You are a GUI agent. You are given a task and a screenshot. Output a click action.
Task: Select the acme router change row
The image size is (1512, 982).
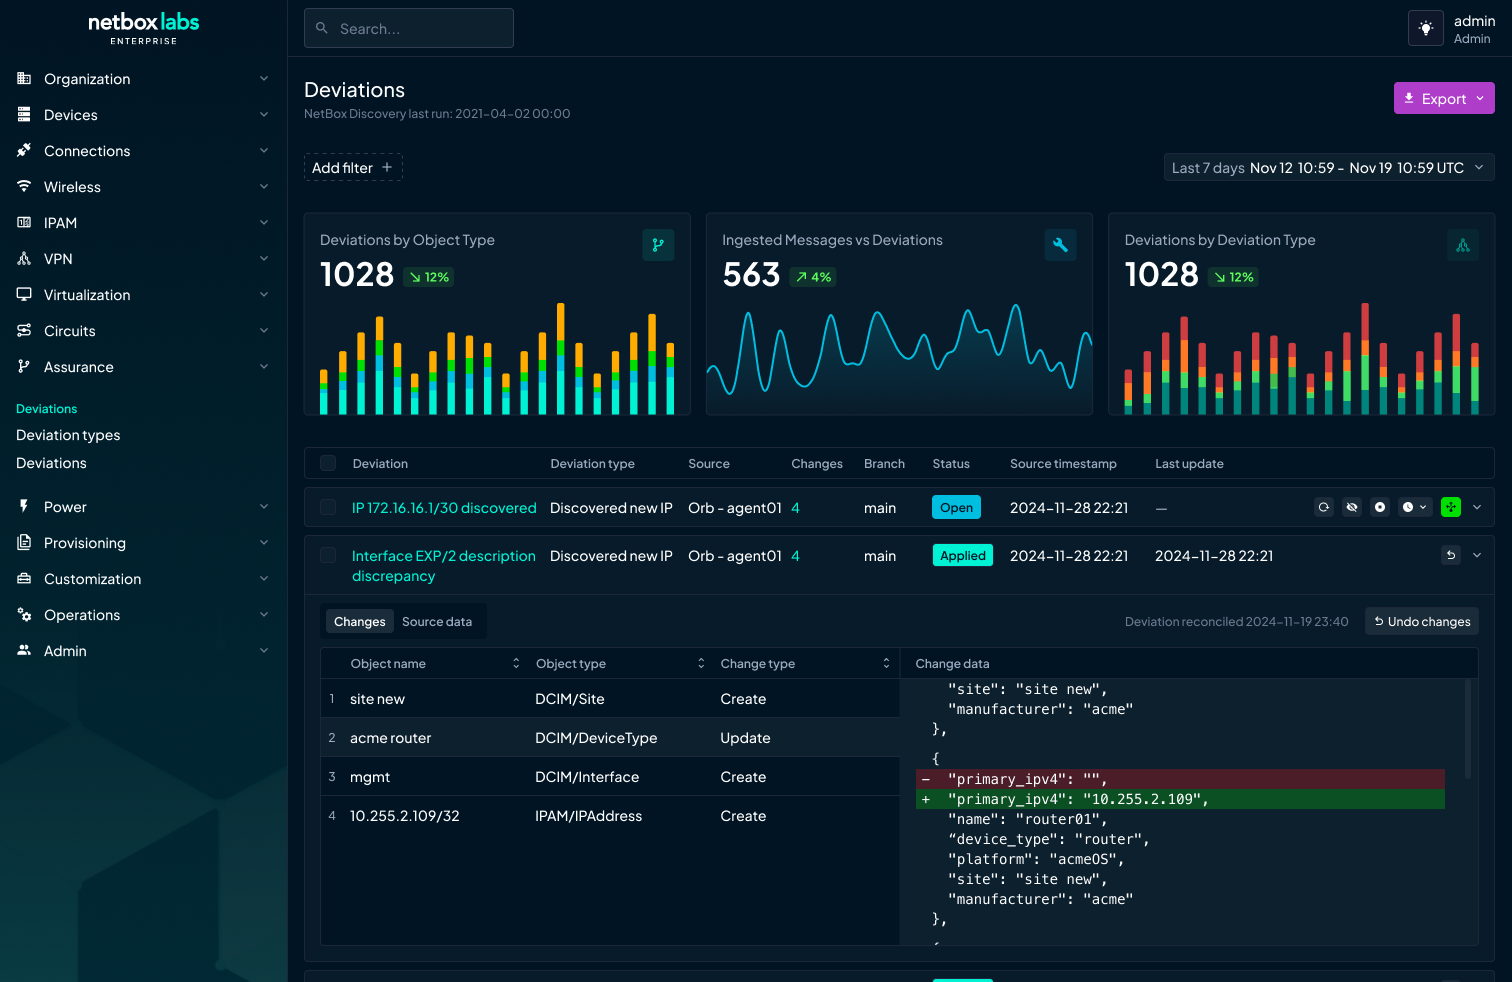click(x=610, y=738)
